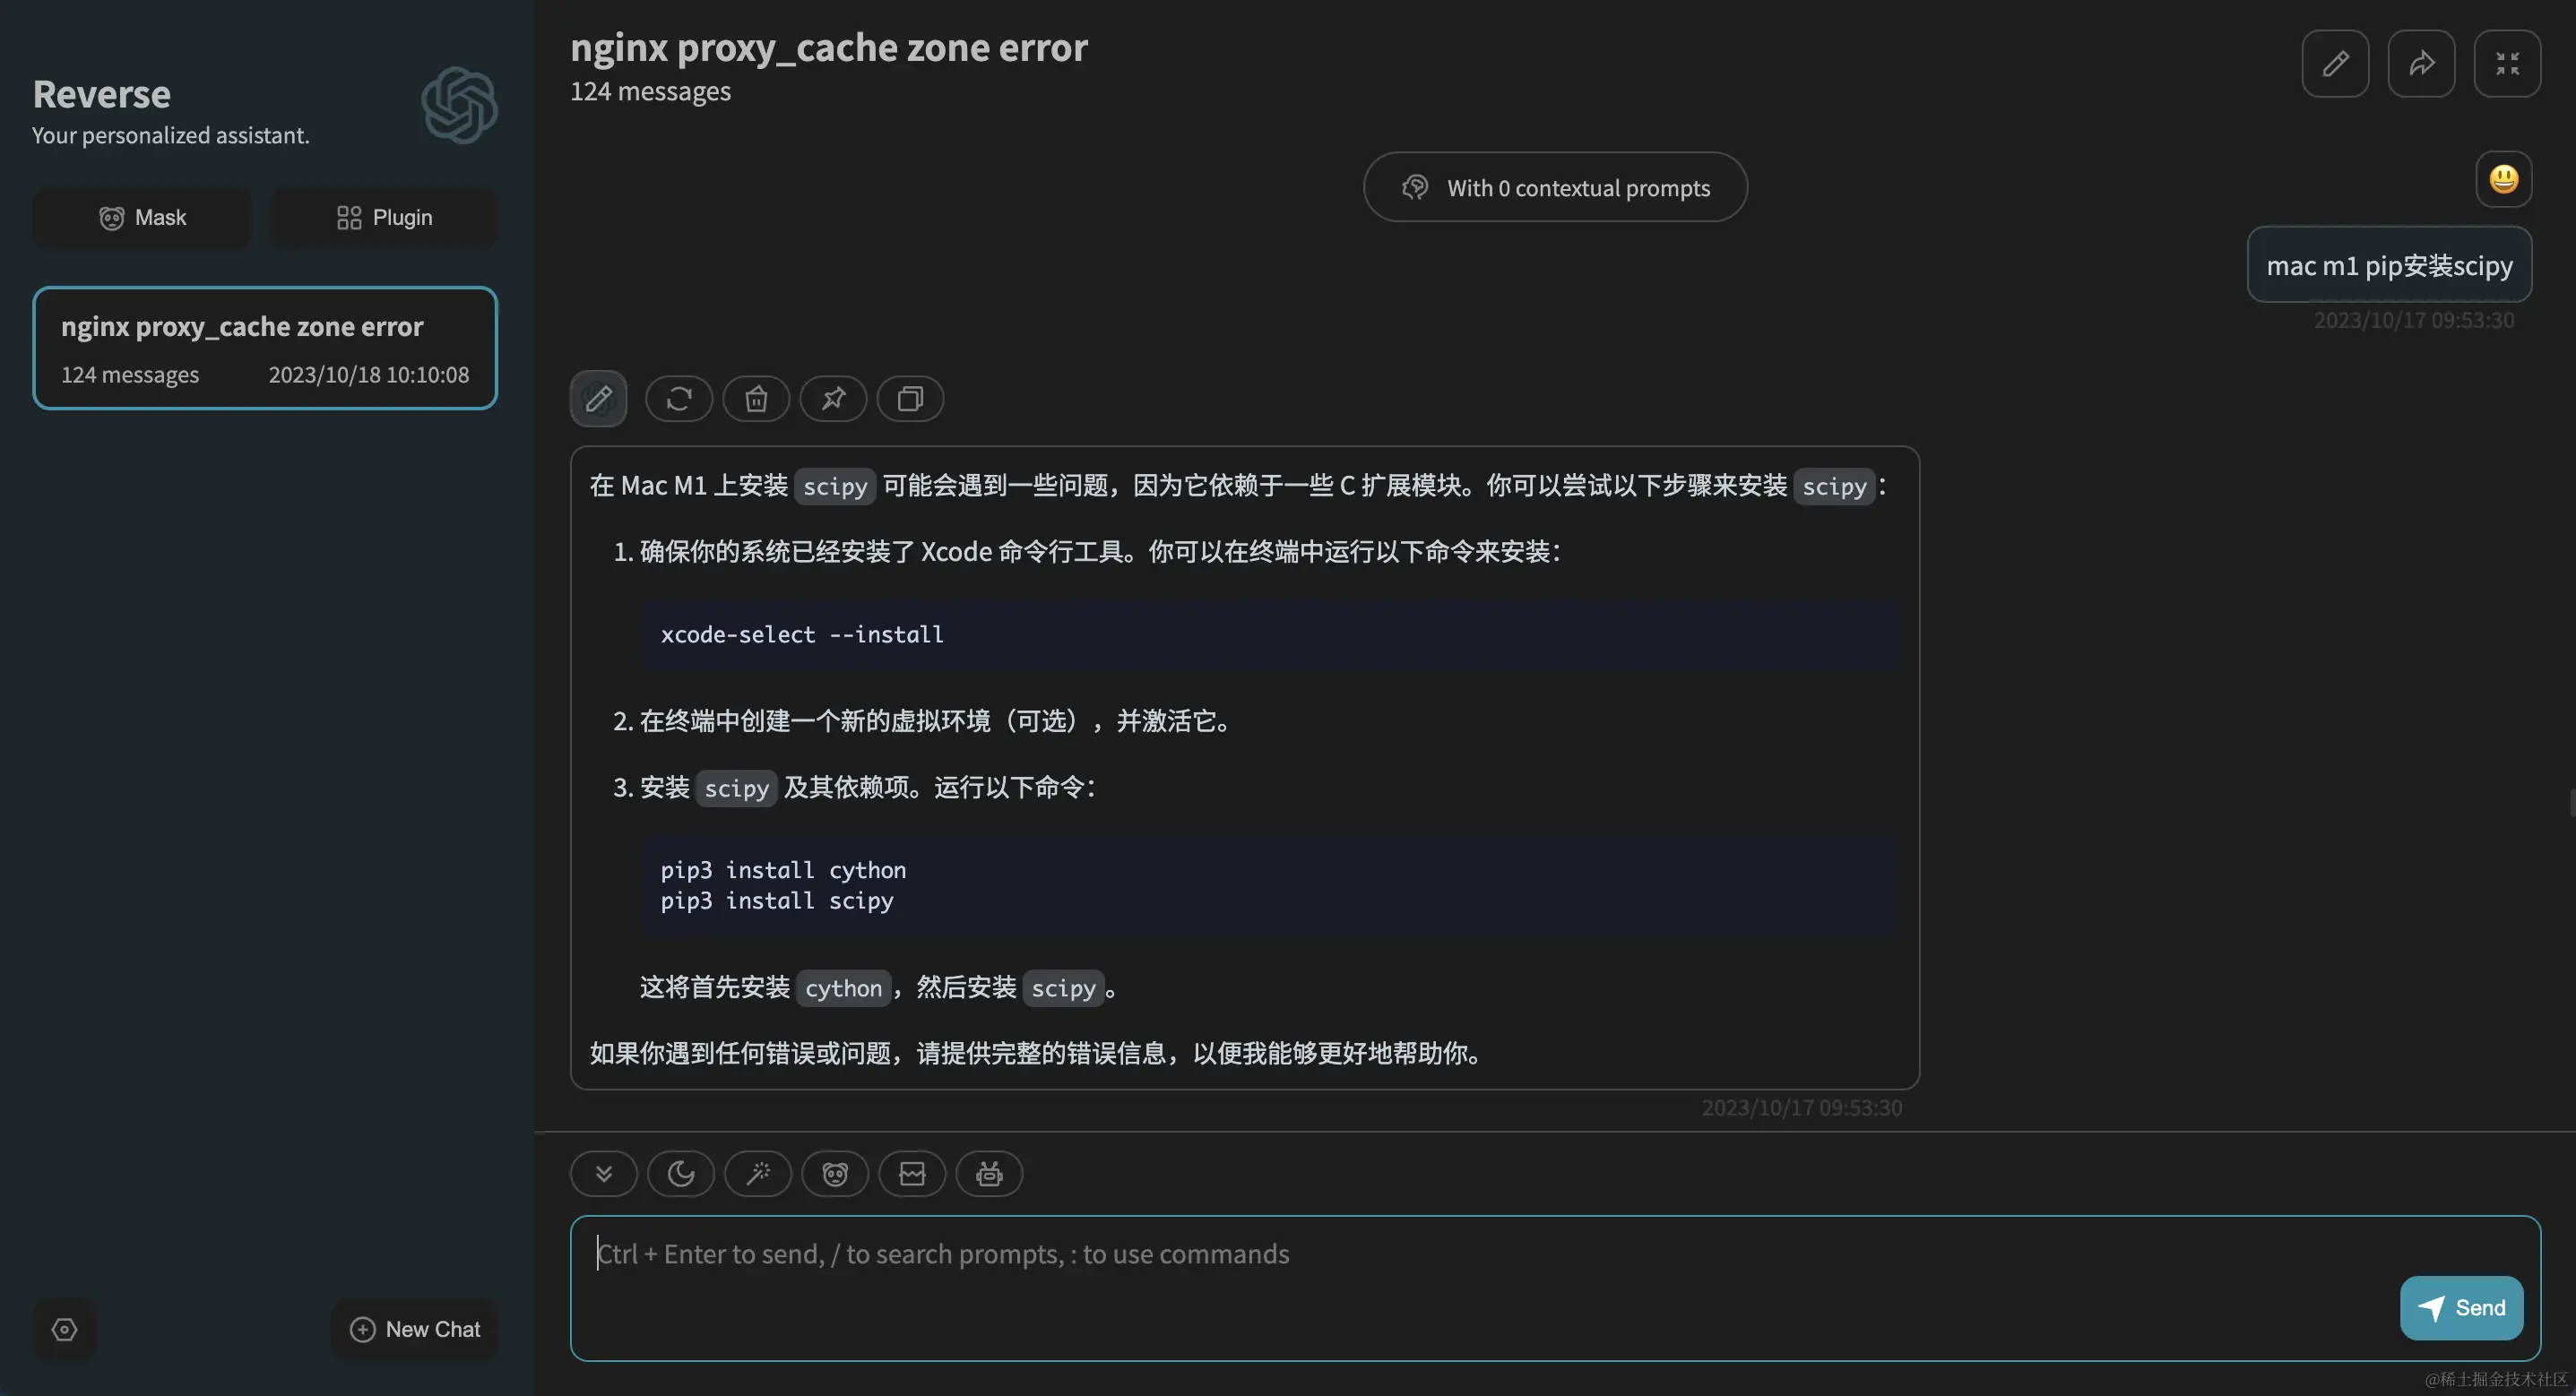2576x1396 pixels.
Task: Select the nginx proxy_cache zone error chat
Action: click(x=265, y=348)
